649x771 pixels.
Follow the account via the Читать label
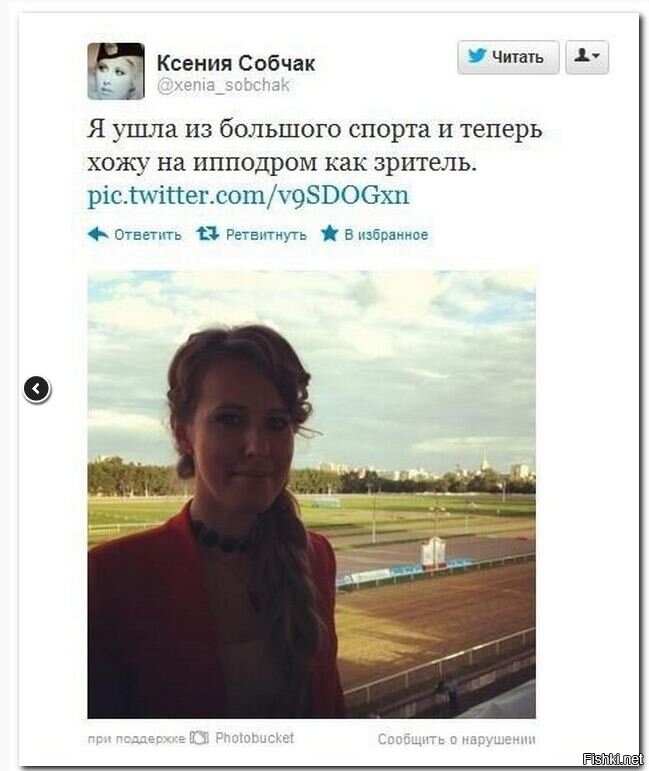coord(518,57)
